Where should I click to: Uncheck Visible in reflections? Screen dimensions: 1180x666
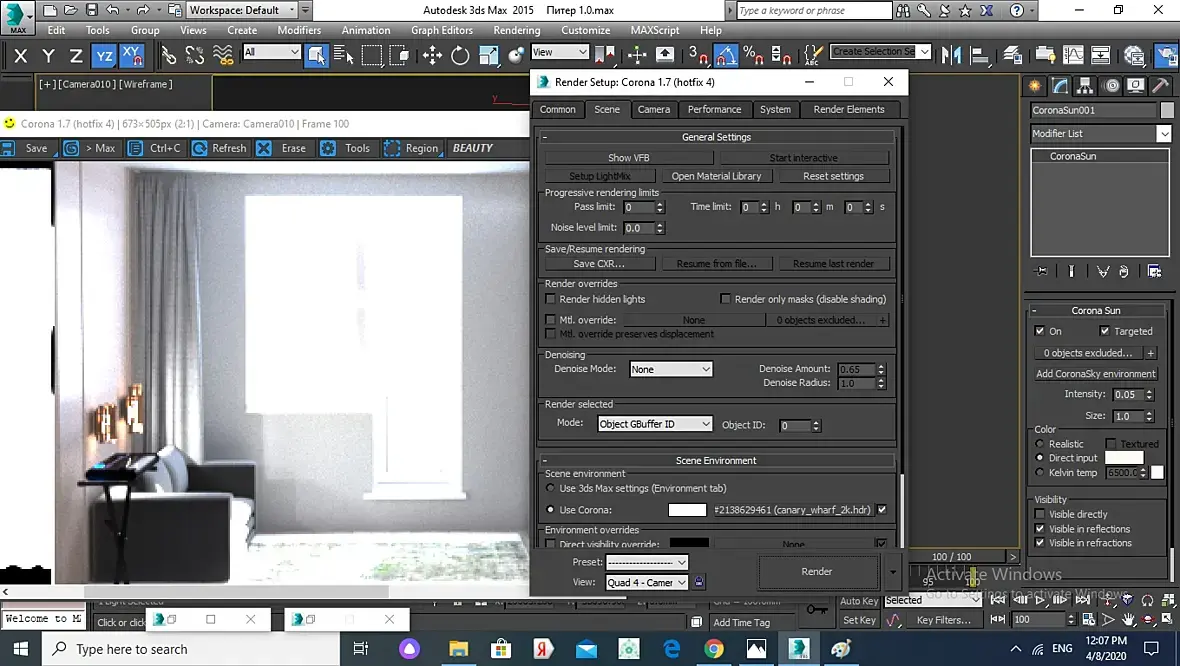pos(1040,528)
